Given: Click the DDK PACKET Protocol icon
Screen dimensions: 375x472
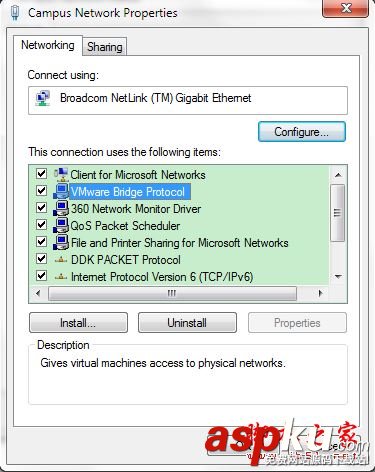Looking at the screenshot, I should point(61,260).
